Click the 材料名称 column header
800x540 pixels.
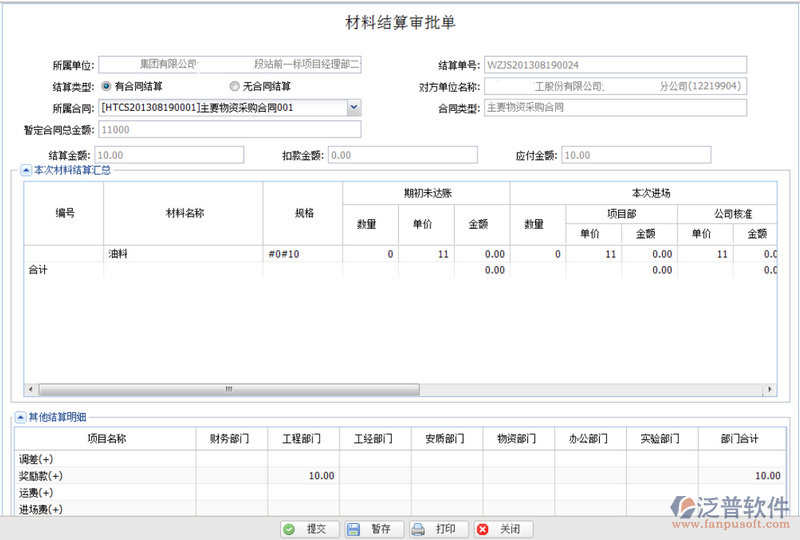[184, 213]
